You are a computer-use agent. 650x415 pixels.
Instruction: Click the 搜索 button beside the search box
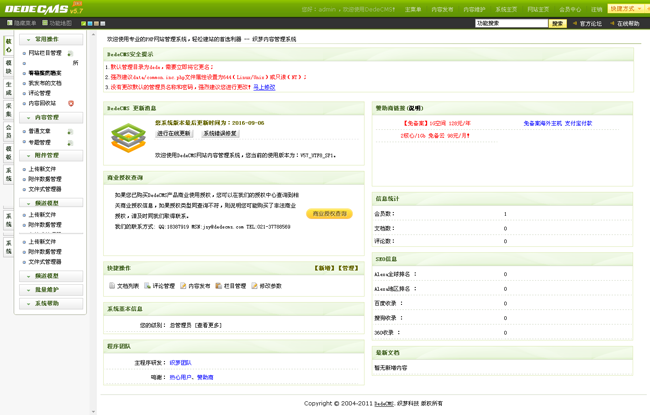(558, 24)
